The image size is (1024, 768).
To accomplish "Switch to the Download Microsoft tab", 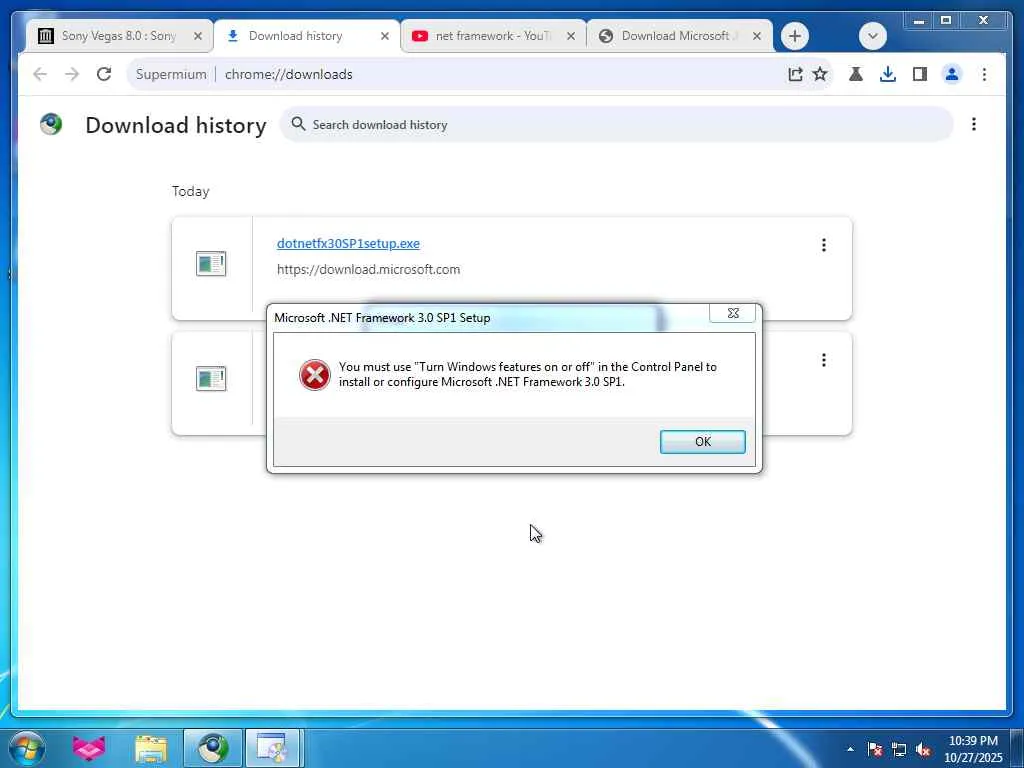I will (x=679, y=36).
